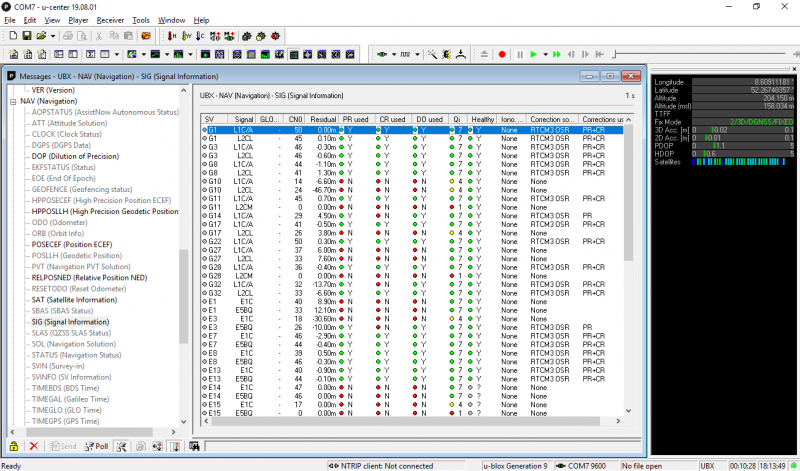800x471 pixels.
Task: Open the Window menu
Action: [171, 20]
